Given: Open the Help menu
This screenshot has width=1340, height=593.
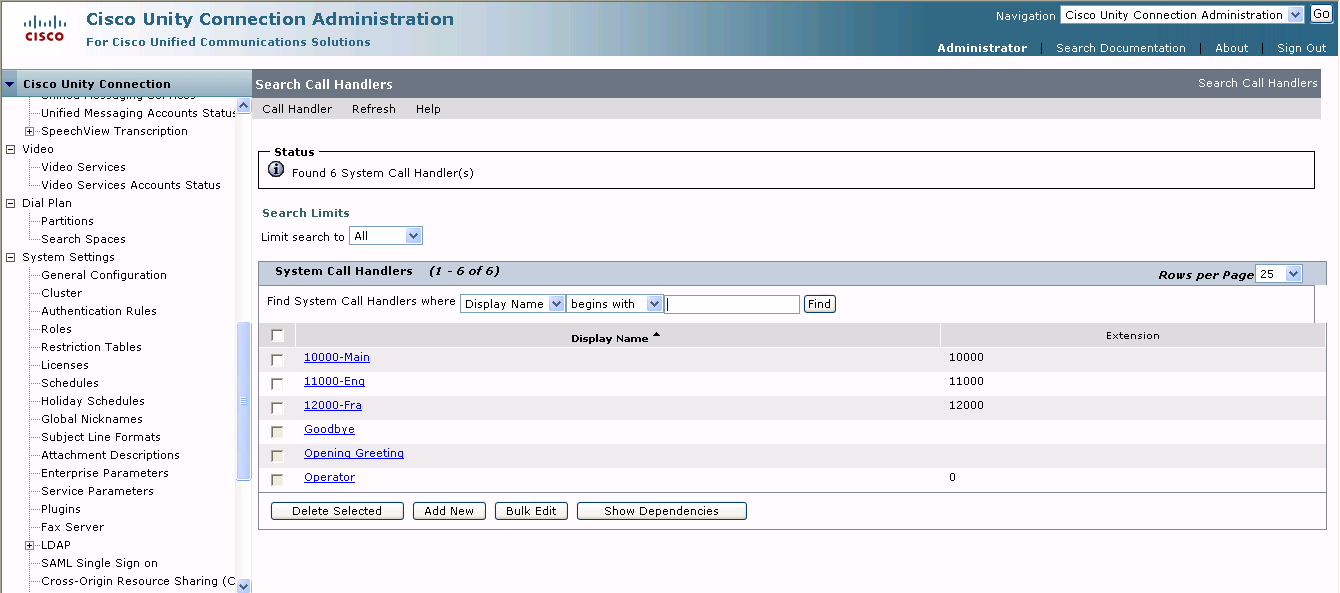Looking at the screenshot, I should [x=428, y=109].
